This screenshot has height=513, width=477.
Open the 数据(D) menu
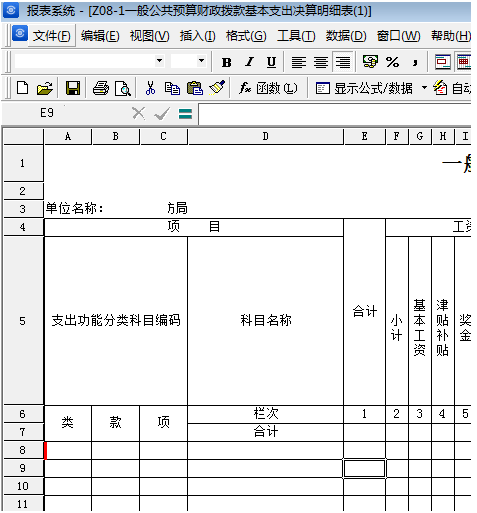[x=346, y=36]
